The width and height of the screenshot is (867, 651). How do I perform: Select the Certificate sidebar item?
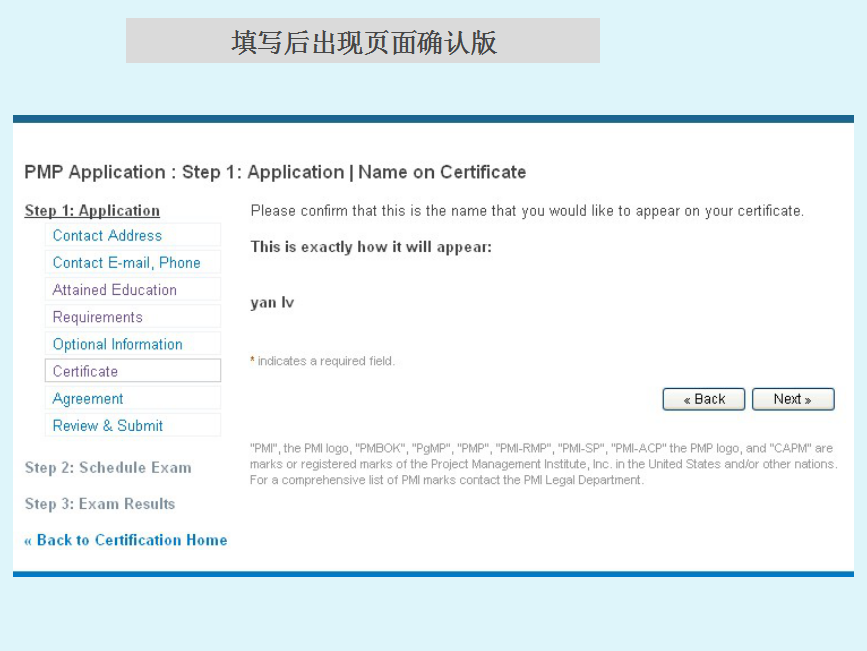(85, 371)
